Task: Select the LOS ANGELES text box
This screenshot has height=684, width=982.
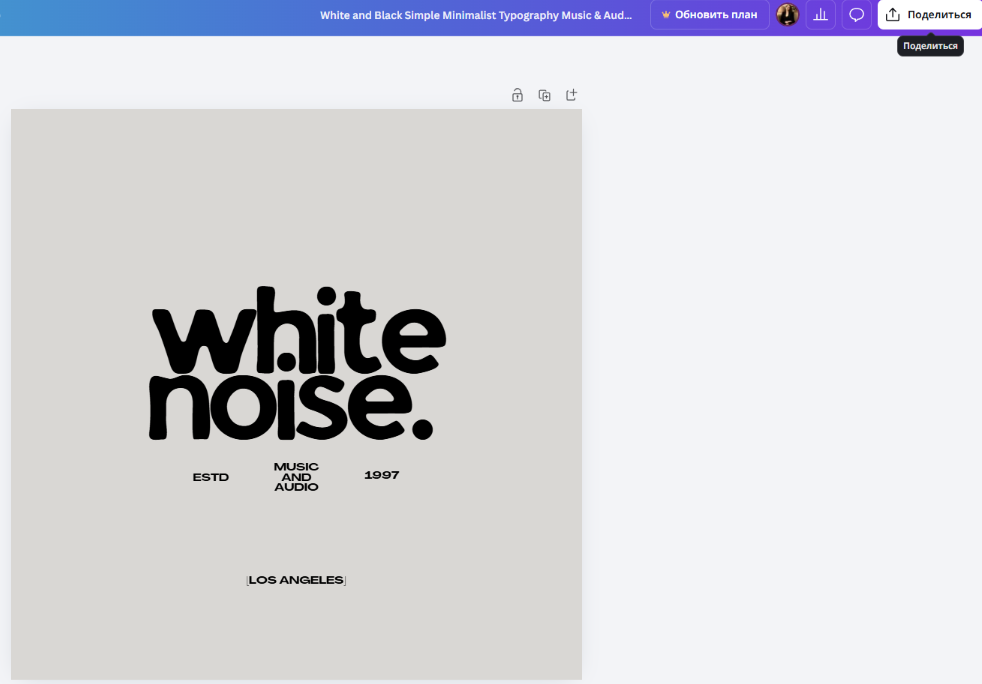Action: [x=296, y=580]
